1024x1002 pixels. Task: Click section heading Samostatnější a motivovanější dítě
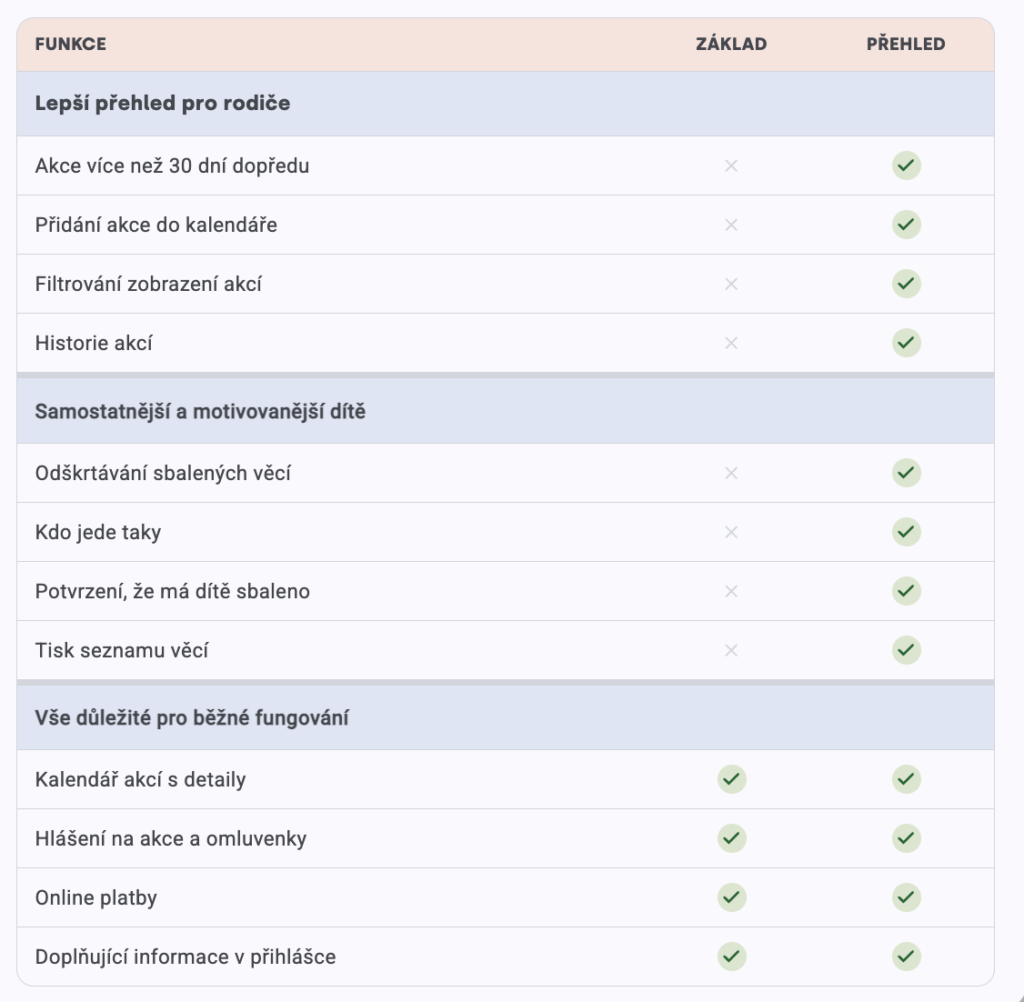[x=200, y=412]
